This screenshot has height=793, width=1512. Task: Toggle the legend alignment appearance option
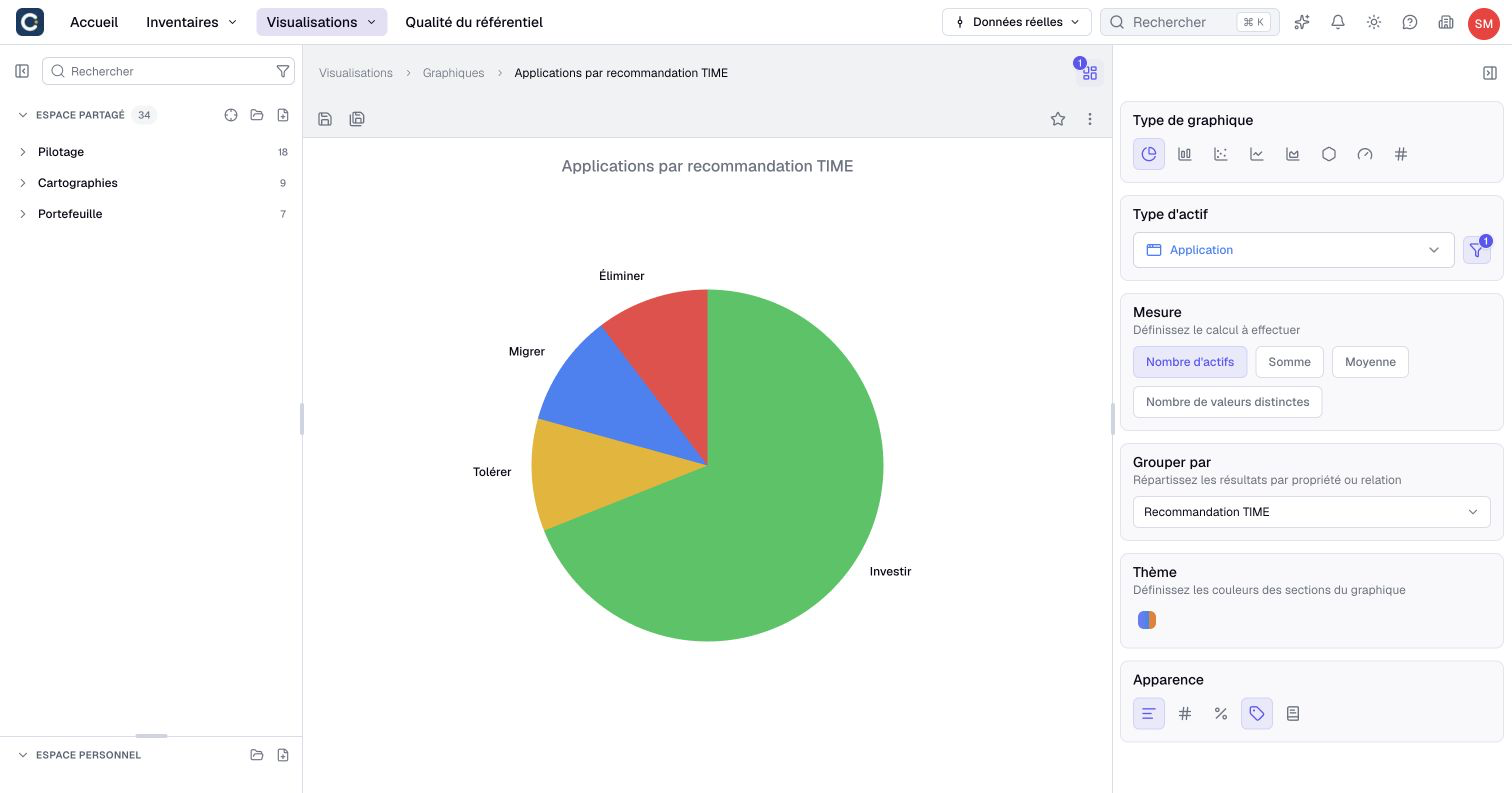1149,713
